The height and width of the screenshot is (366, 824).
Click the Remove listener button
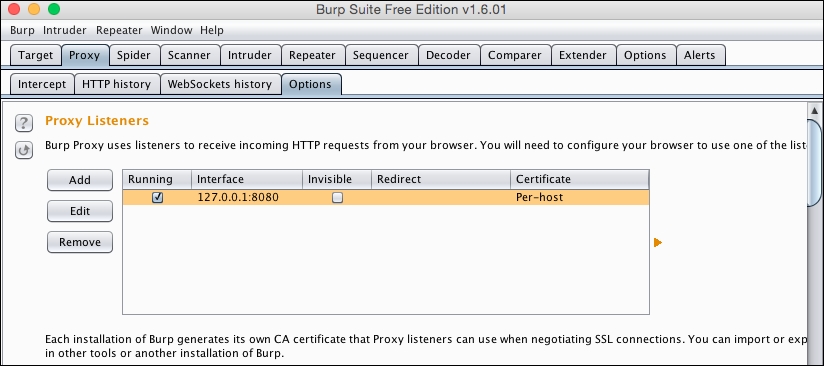tap(80, 242)
